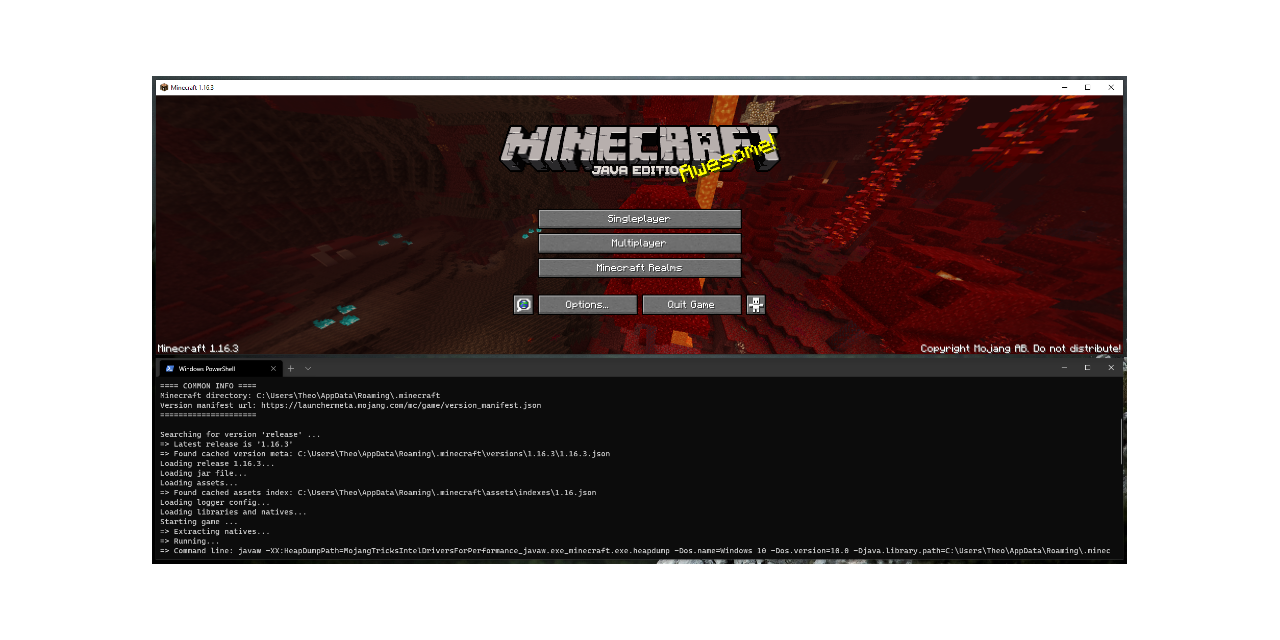Minimize the Minecraft window
1280x640 pixels.
[x=1064, y=87]
